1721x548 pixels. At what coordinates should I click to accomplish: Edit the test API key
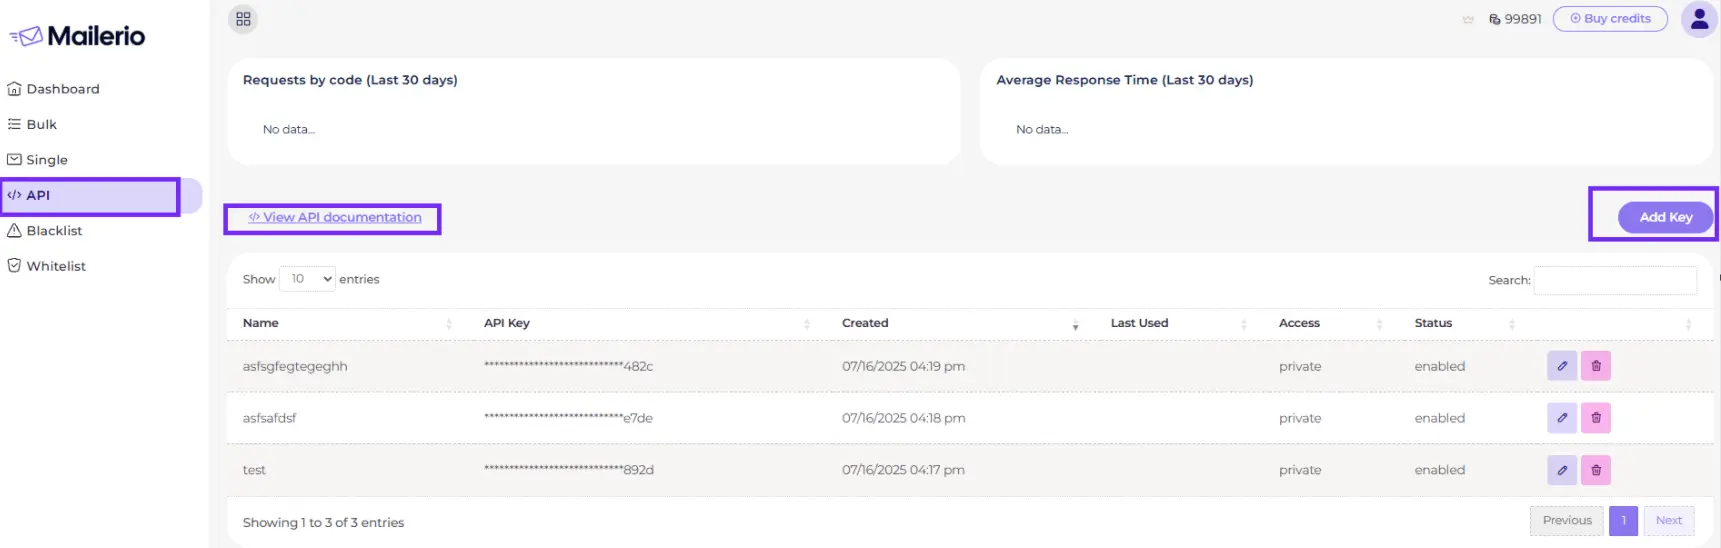(1561, 470)
